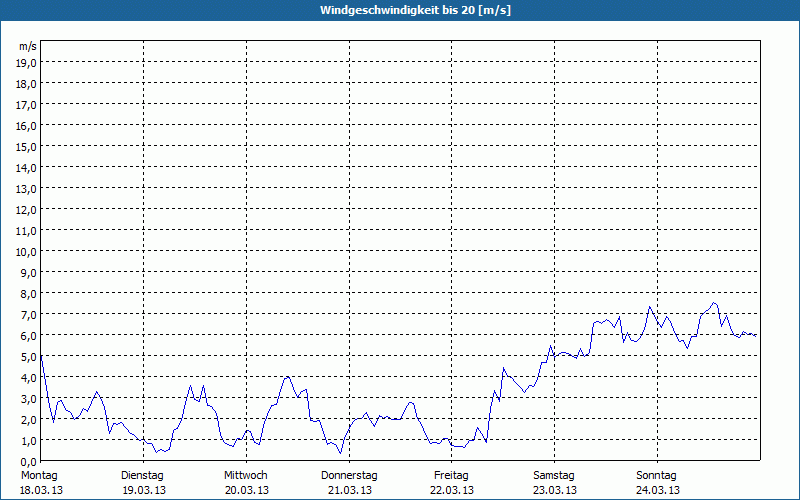Click the '8,0' y-axis label

[x=29, y=293]
